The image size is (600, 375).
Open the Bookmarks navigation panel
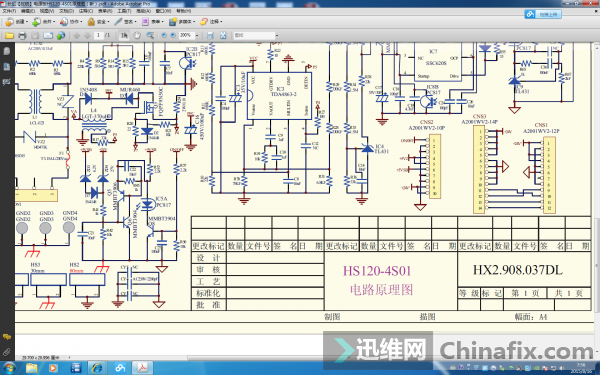(7, 67)
